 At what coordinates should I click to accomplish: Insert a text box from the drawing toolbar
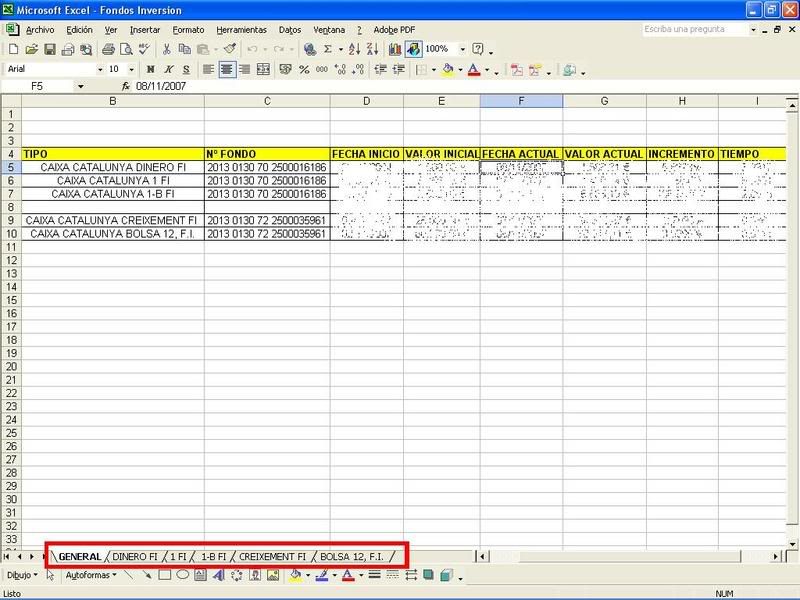pyautogui.click(x=201, y=576)
